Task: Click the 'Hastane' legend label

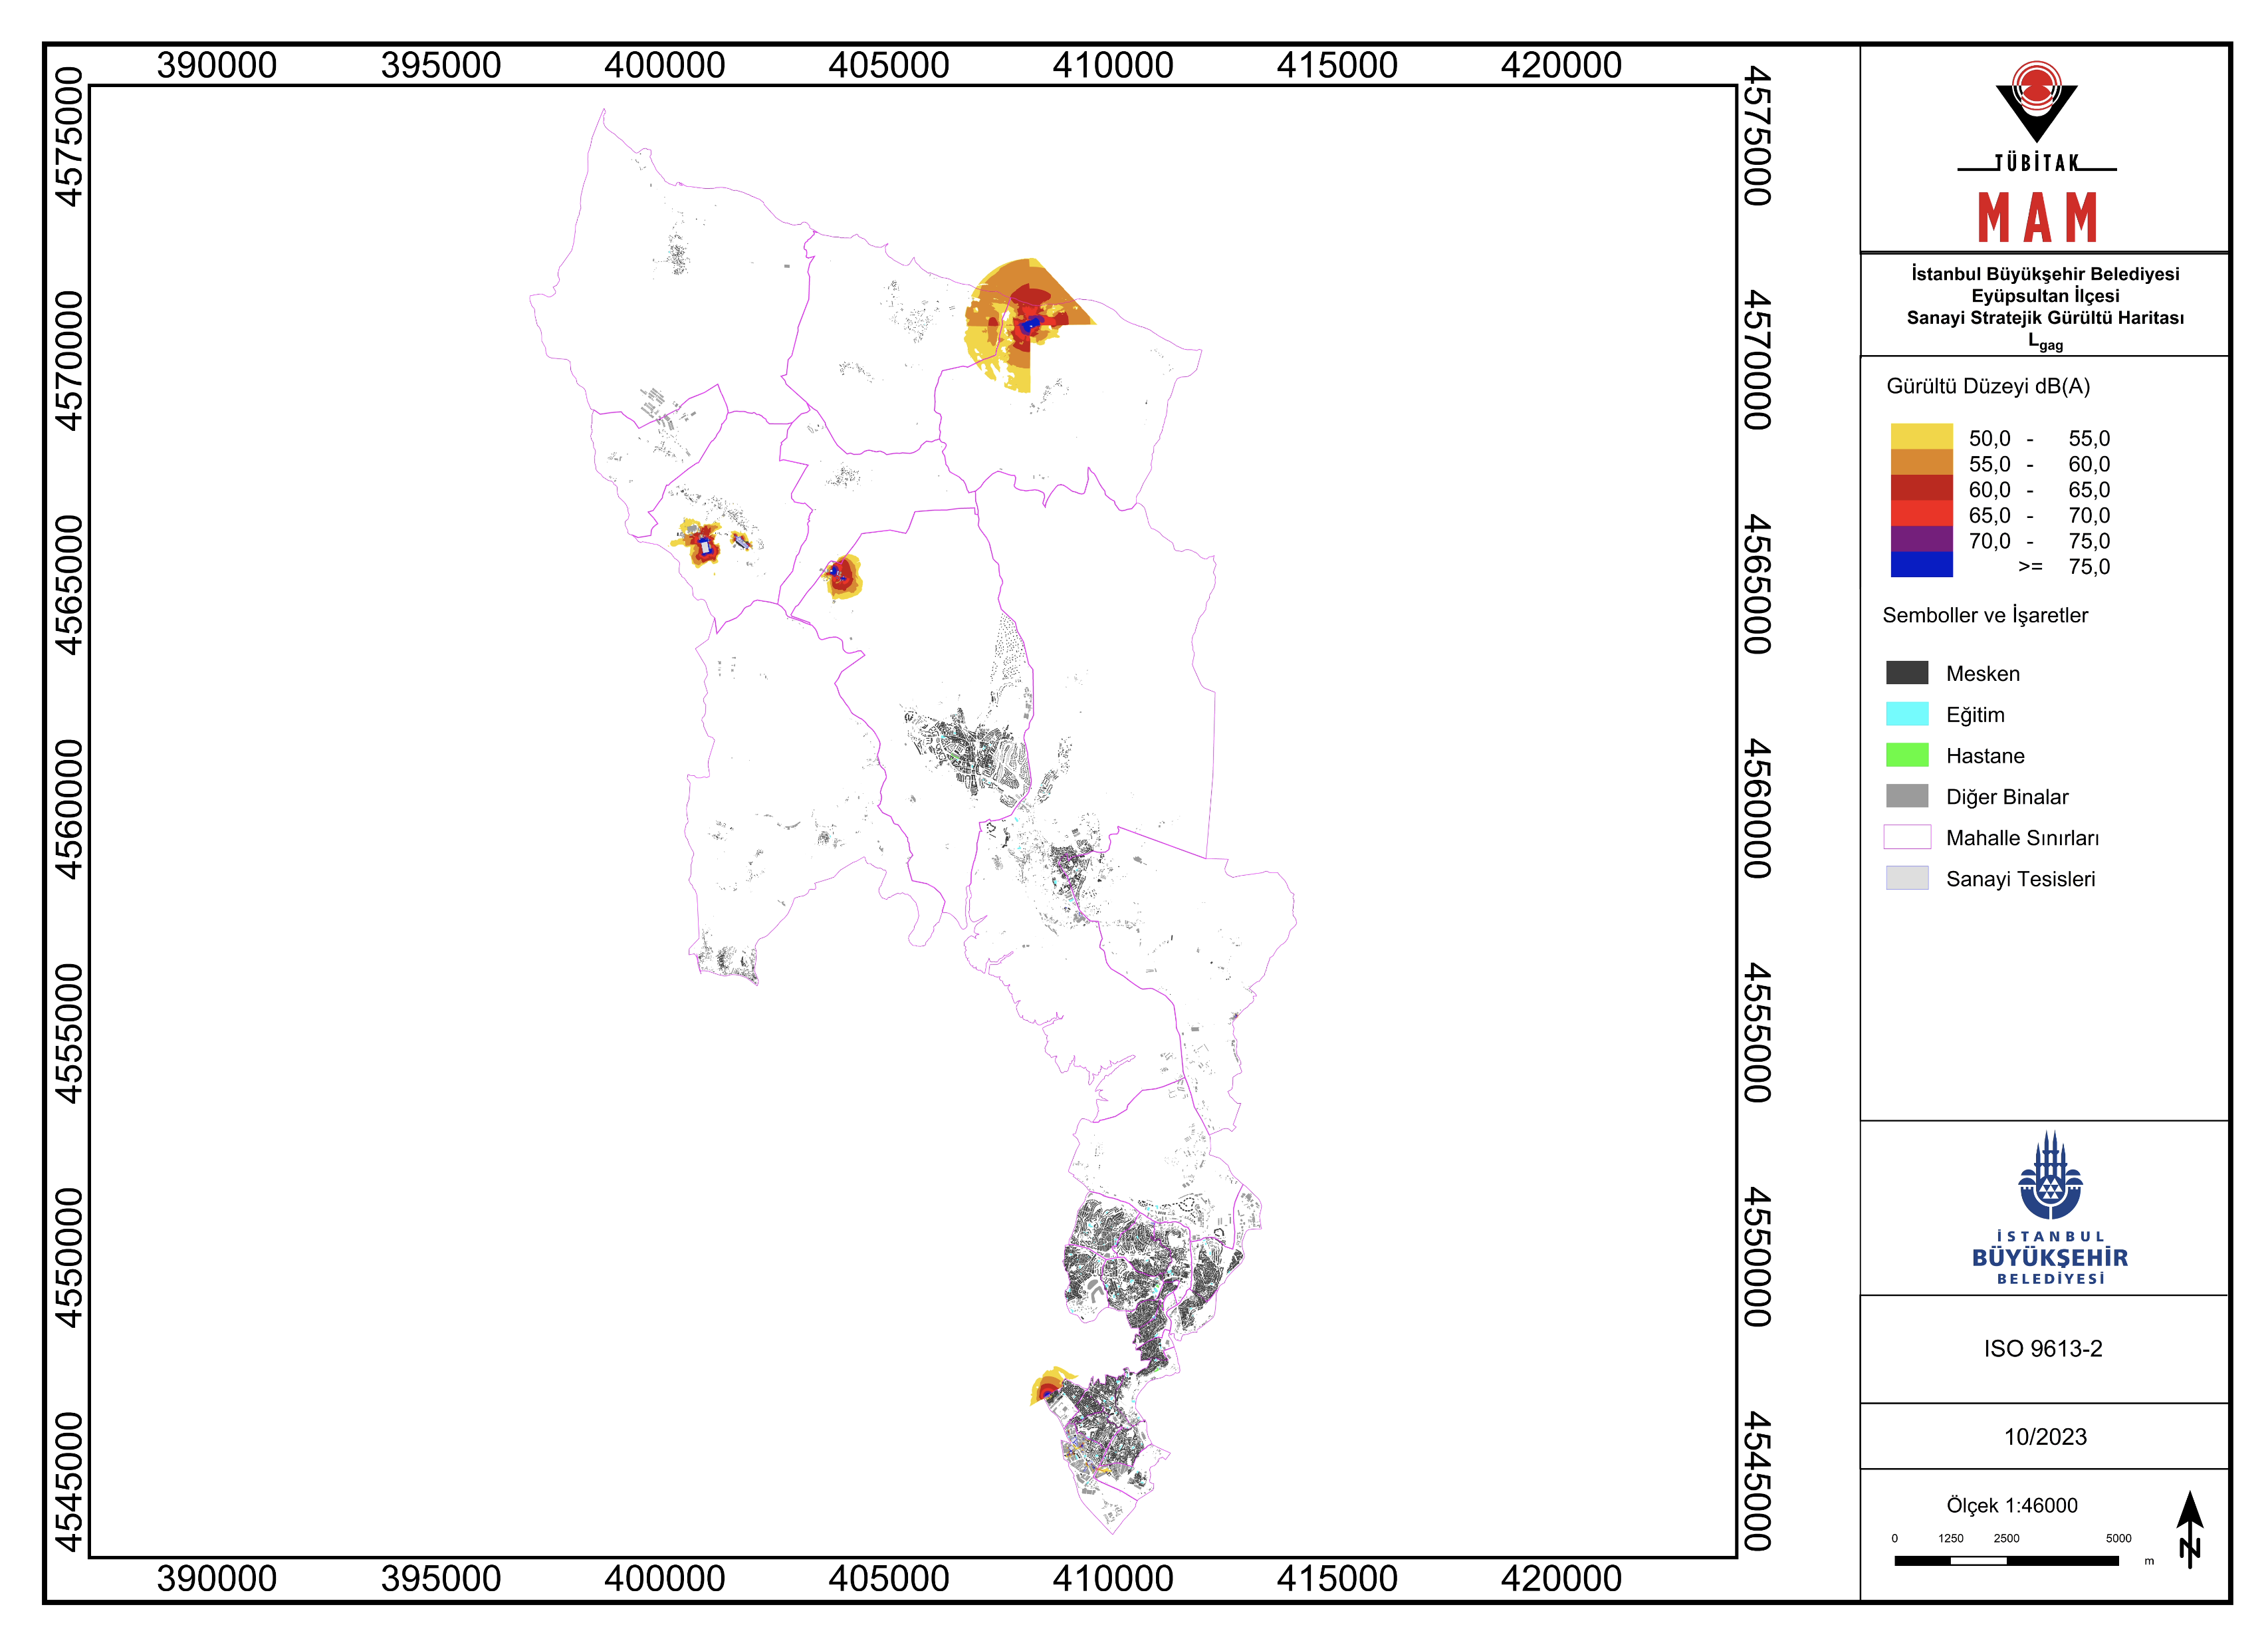Action: [x=1985, y=755]
